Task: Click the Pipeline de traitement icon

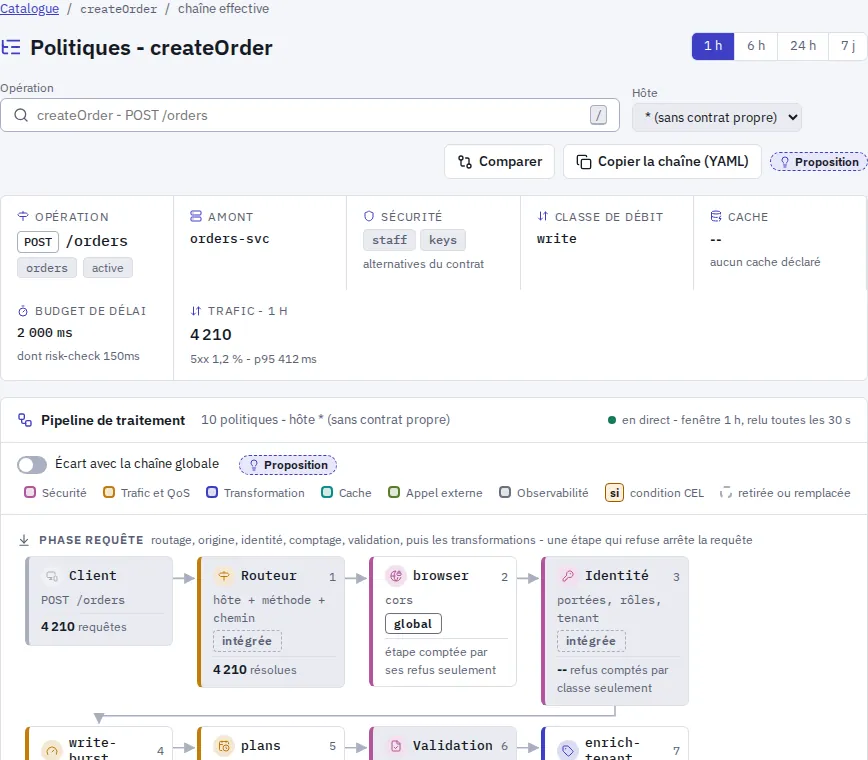Action: tap(25, 420)
